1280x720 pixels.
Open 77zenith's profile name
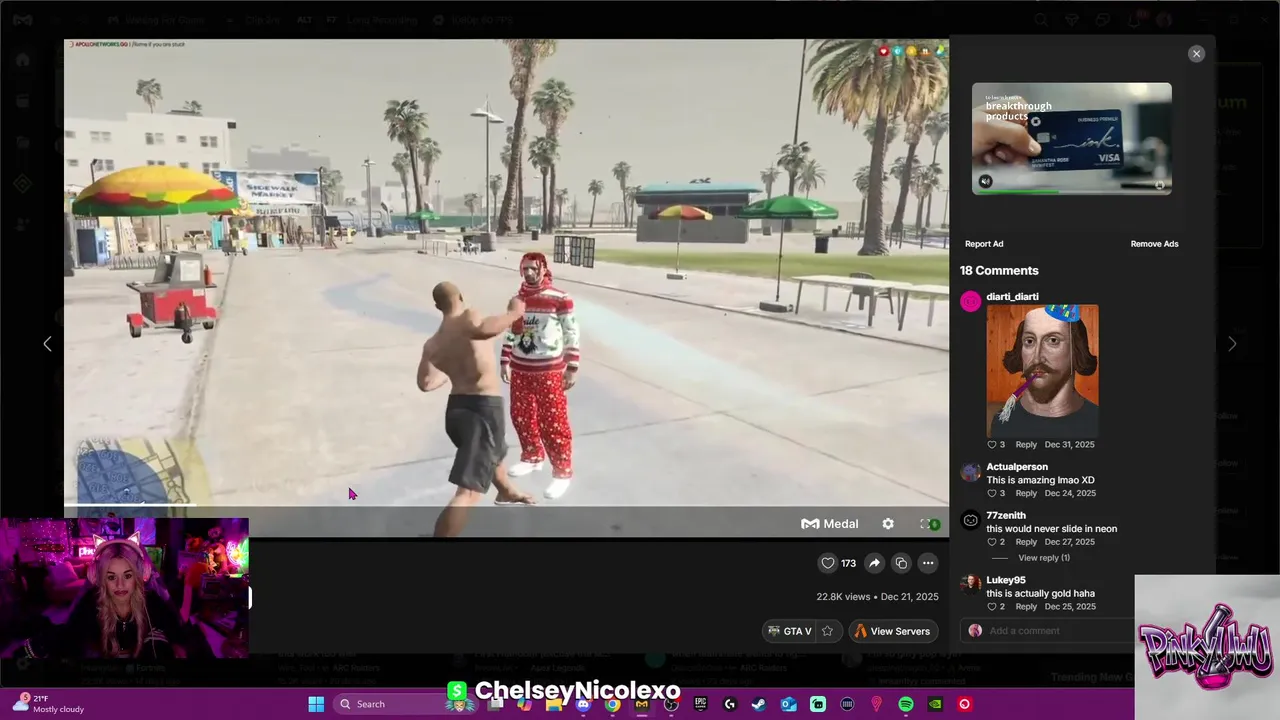pos(1006,516)
